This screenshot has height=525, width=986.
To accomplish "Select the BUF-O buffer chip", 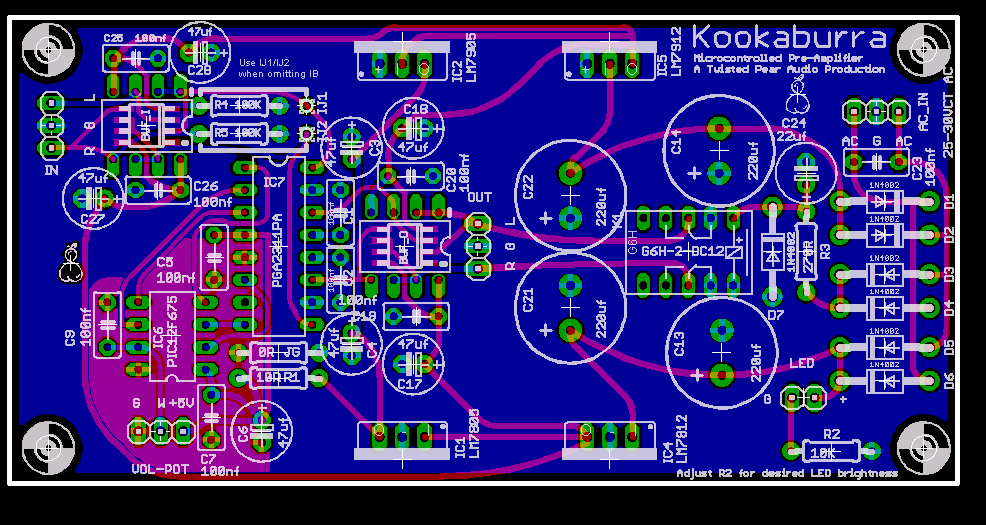I will pos(404,246).
